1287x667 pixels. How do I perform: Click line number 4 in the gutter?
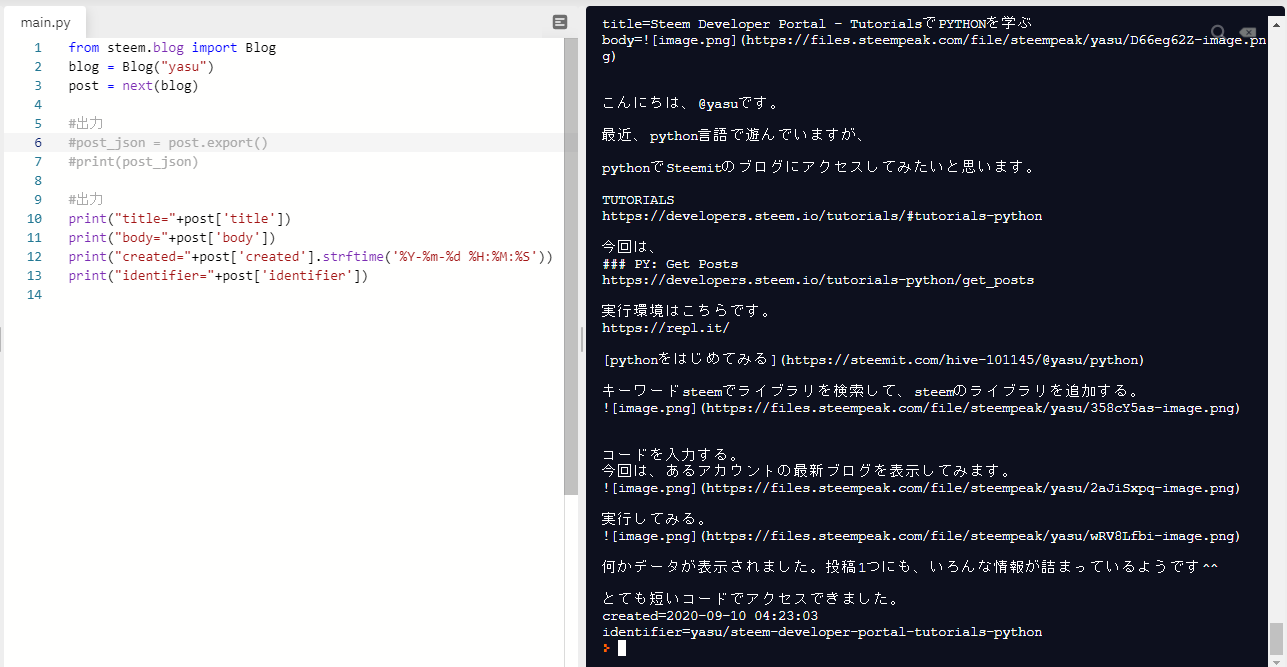click(38, 105)
